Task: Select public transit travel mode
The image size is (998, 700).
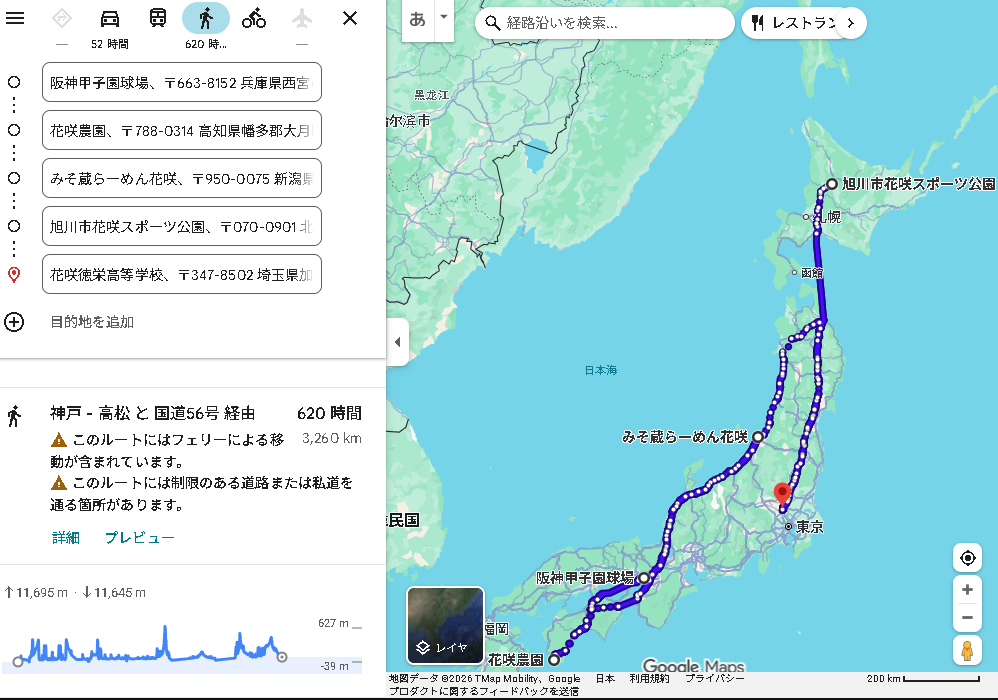Action: (x=158, y=18)
